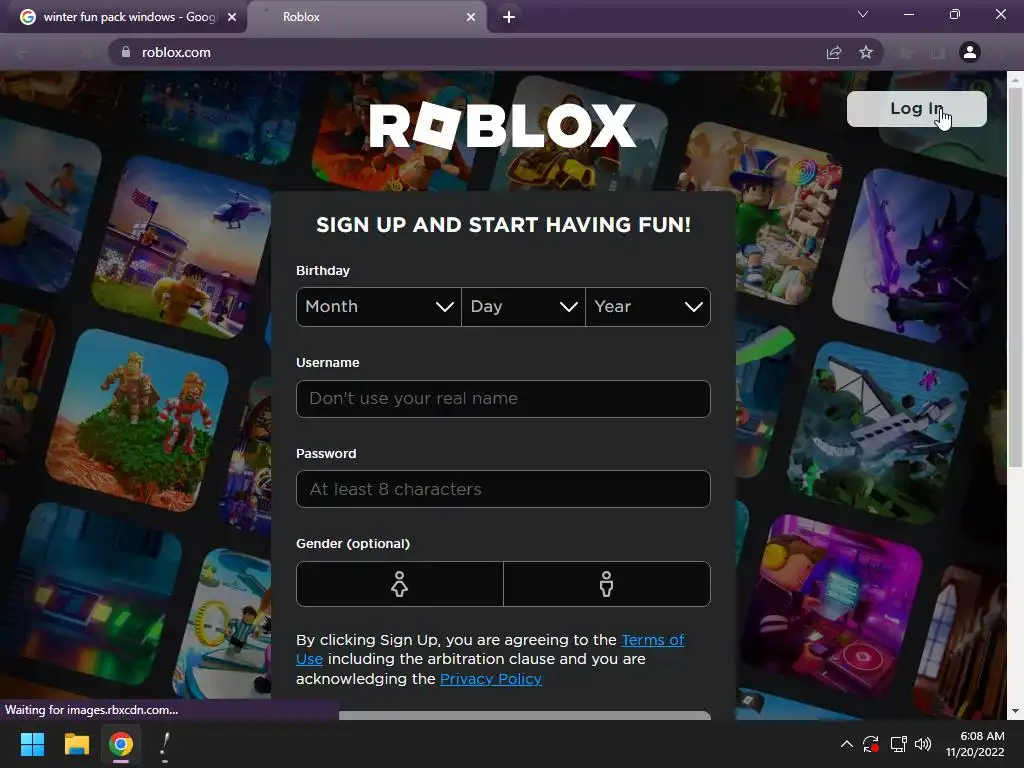Screen dimensions: 1024x768
Task: Open the Terms of Use link
Action: click(x=652, y=640)
